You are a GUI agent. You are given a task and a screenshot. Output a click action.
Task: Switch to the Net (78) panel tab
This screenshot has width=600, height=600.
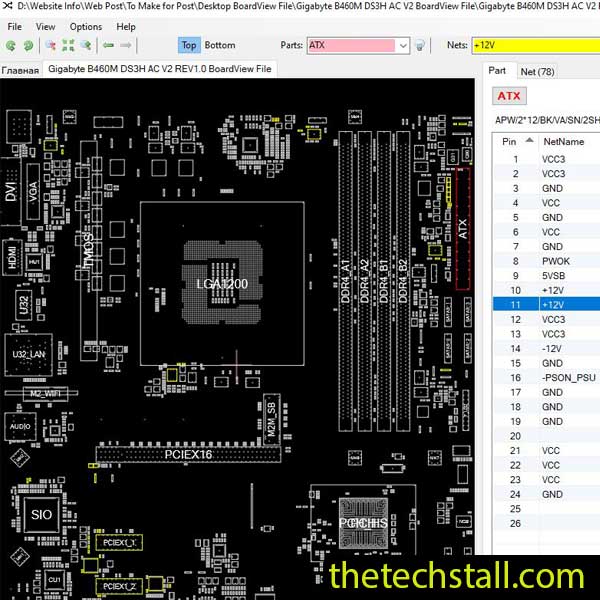(x=537, y=72)
